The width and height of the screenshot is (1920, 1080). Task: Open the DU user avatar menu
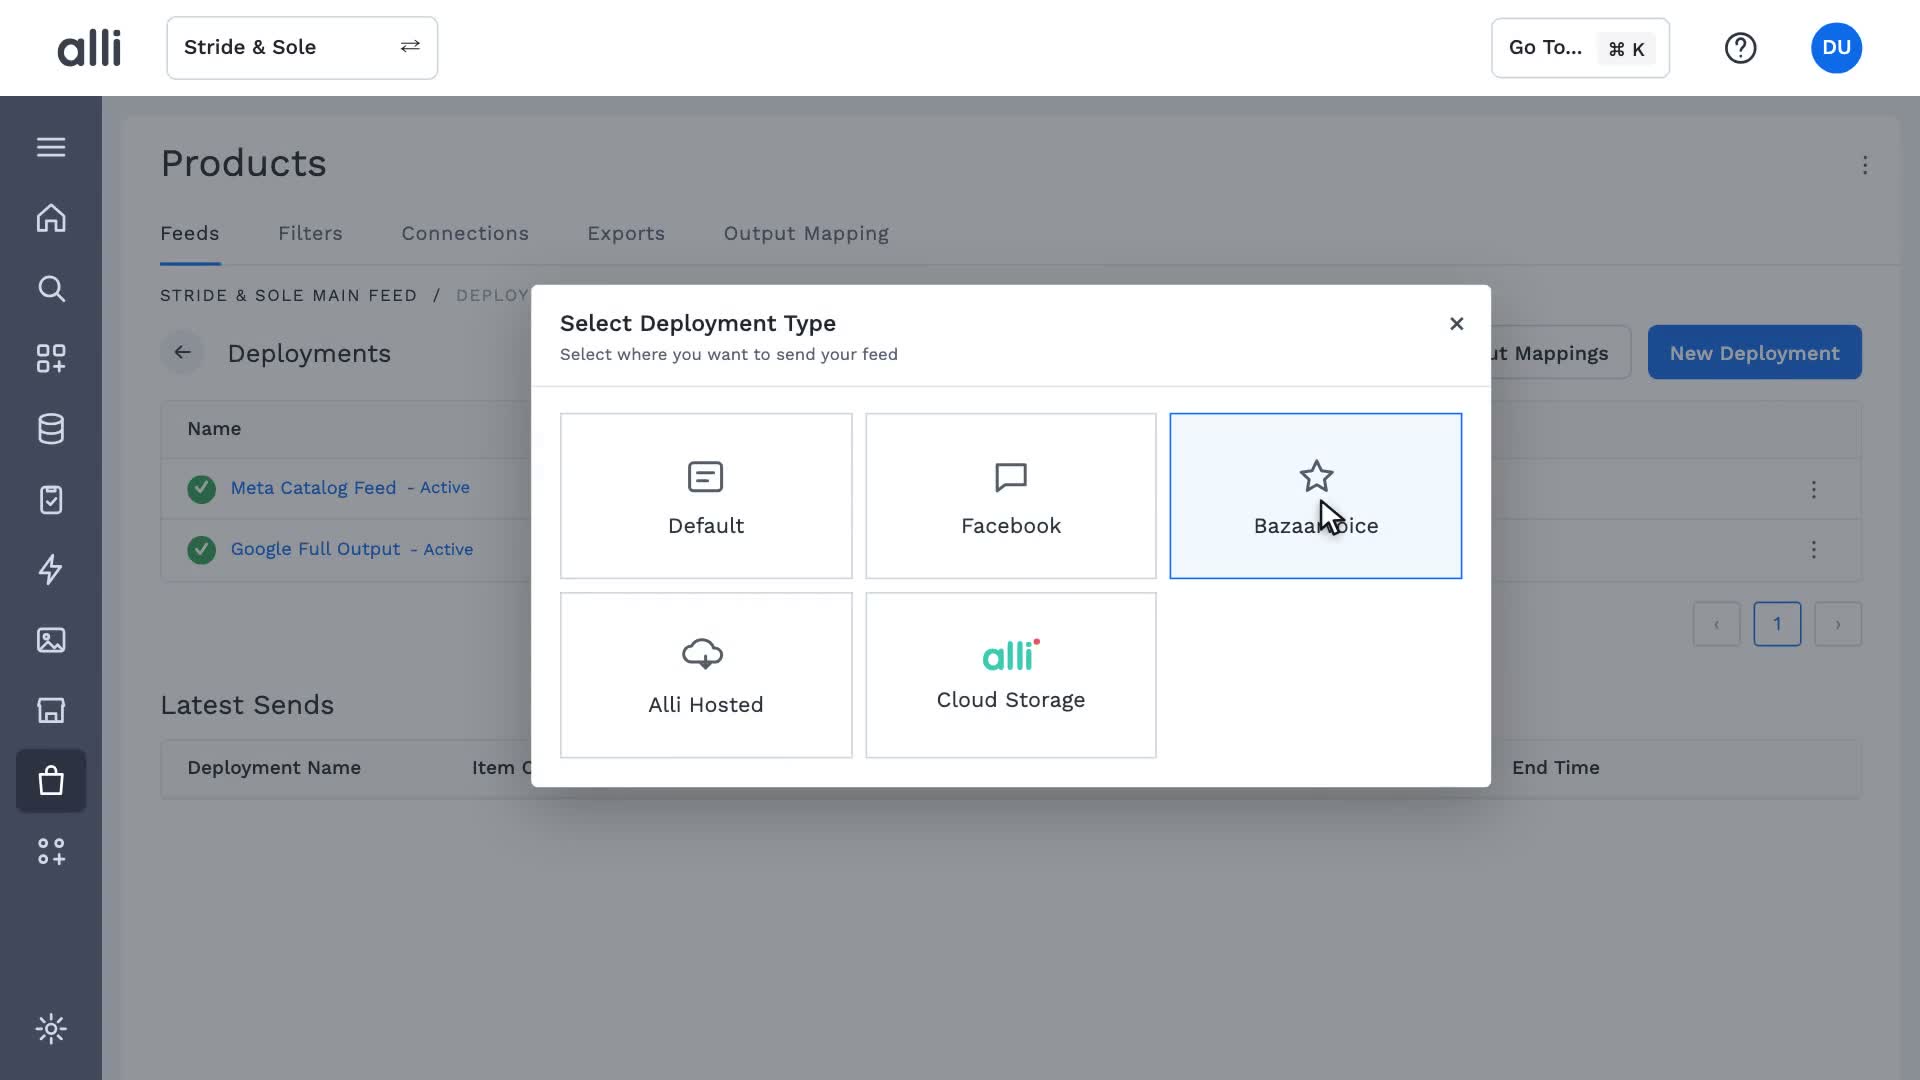1836,48
